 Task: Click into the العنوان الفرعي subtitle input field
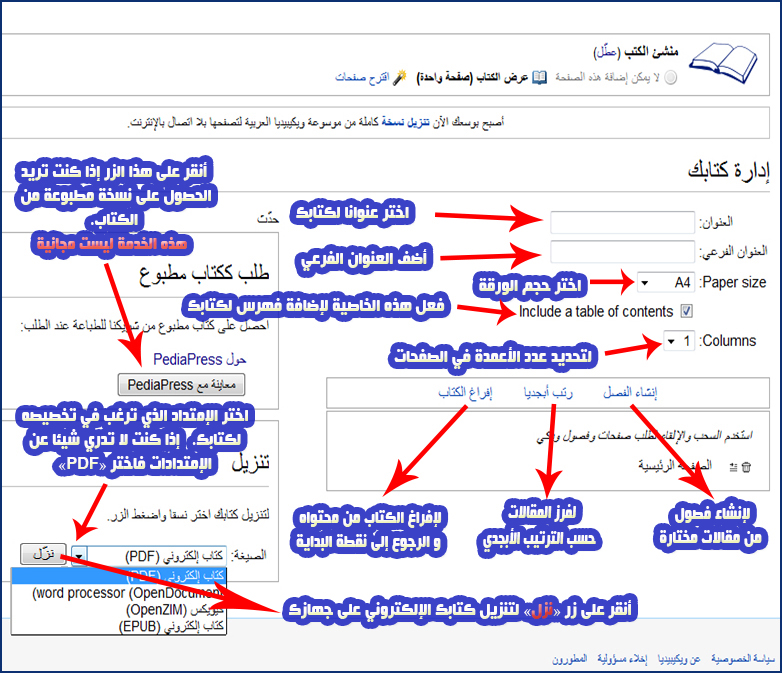click(x=622, y=251)
